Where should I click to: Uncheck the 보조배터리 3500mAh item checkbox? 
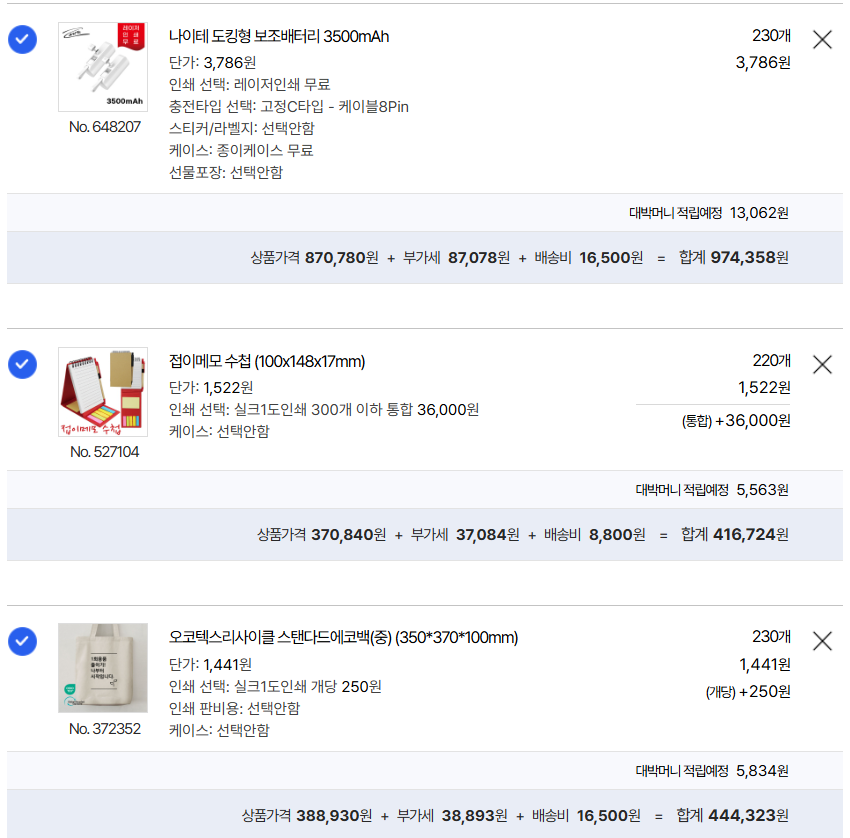[x=22, y=40]
